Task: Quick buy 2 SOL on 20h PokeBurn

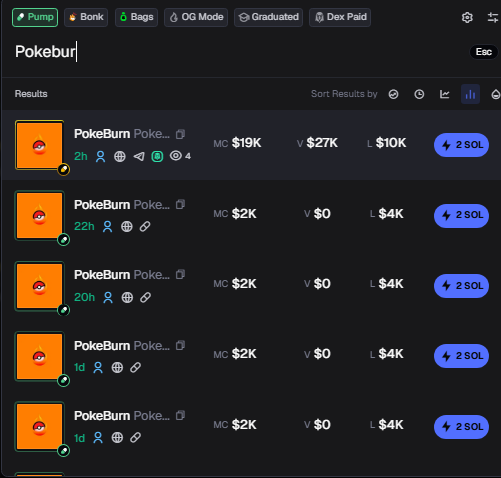Action: [x=461, y=286]
